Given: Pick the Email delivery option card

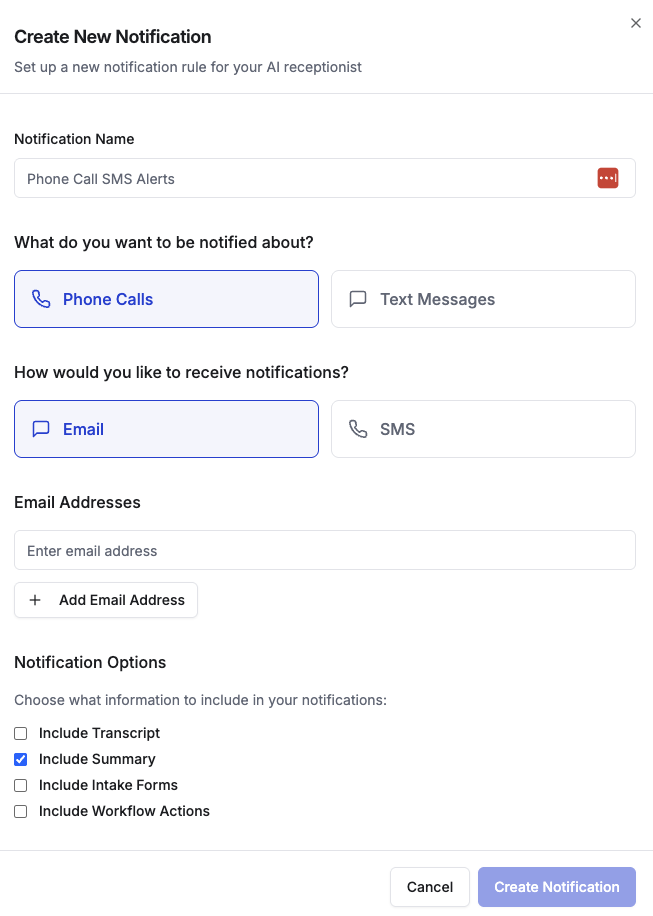Looking at the screenshot, I should point(166,429).
